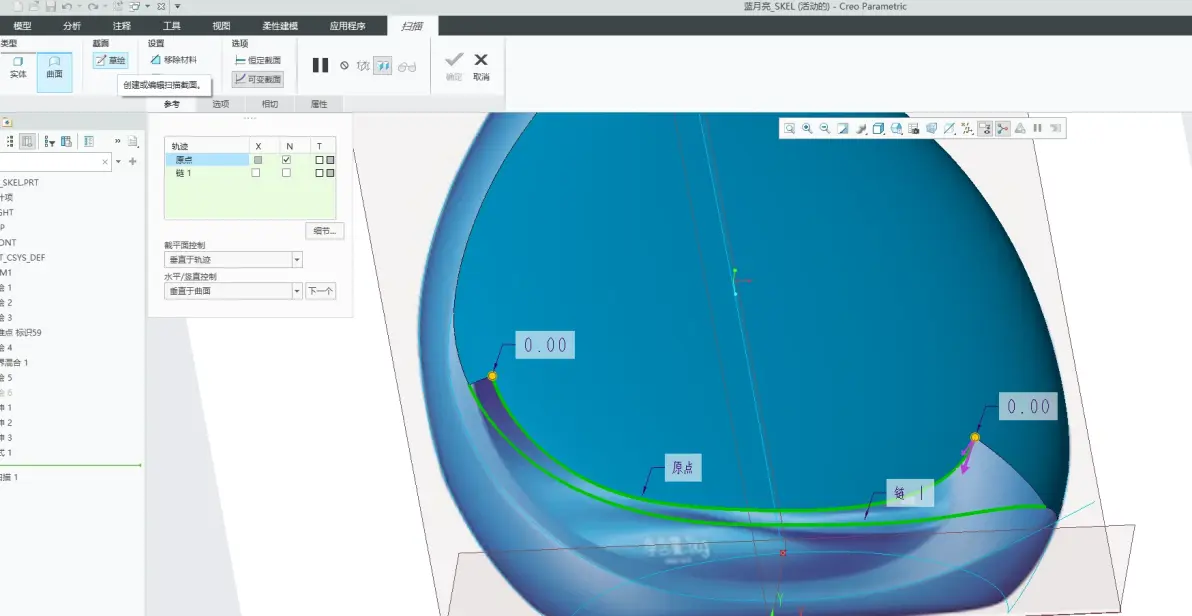
Task: Click the glasses preview icon
Action: point(407,66)
